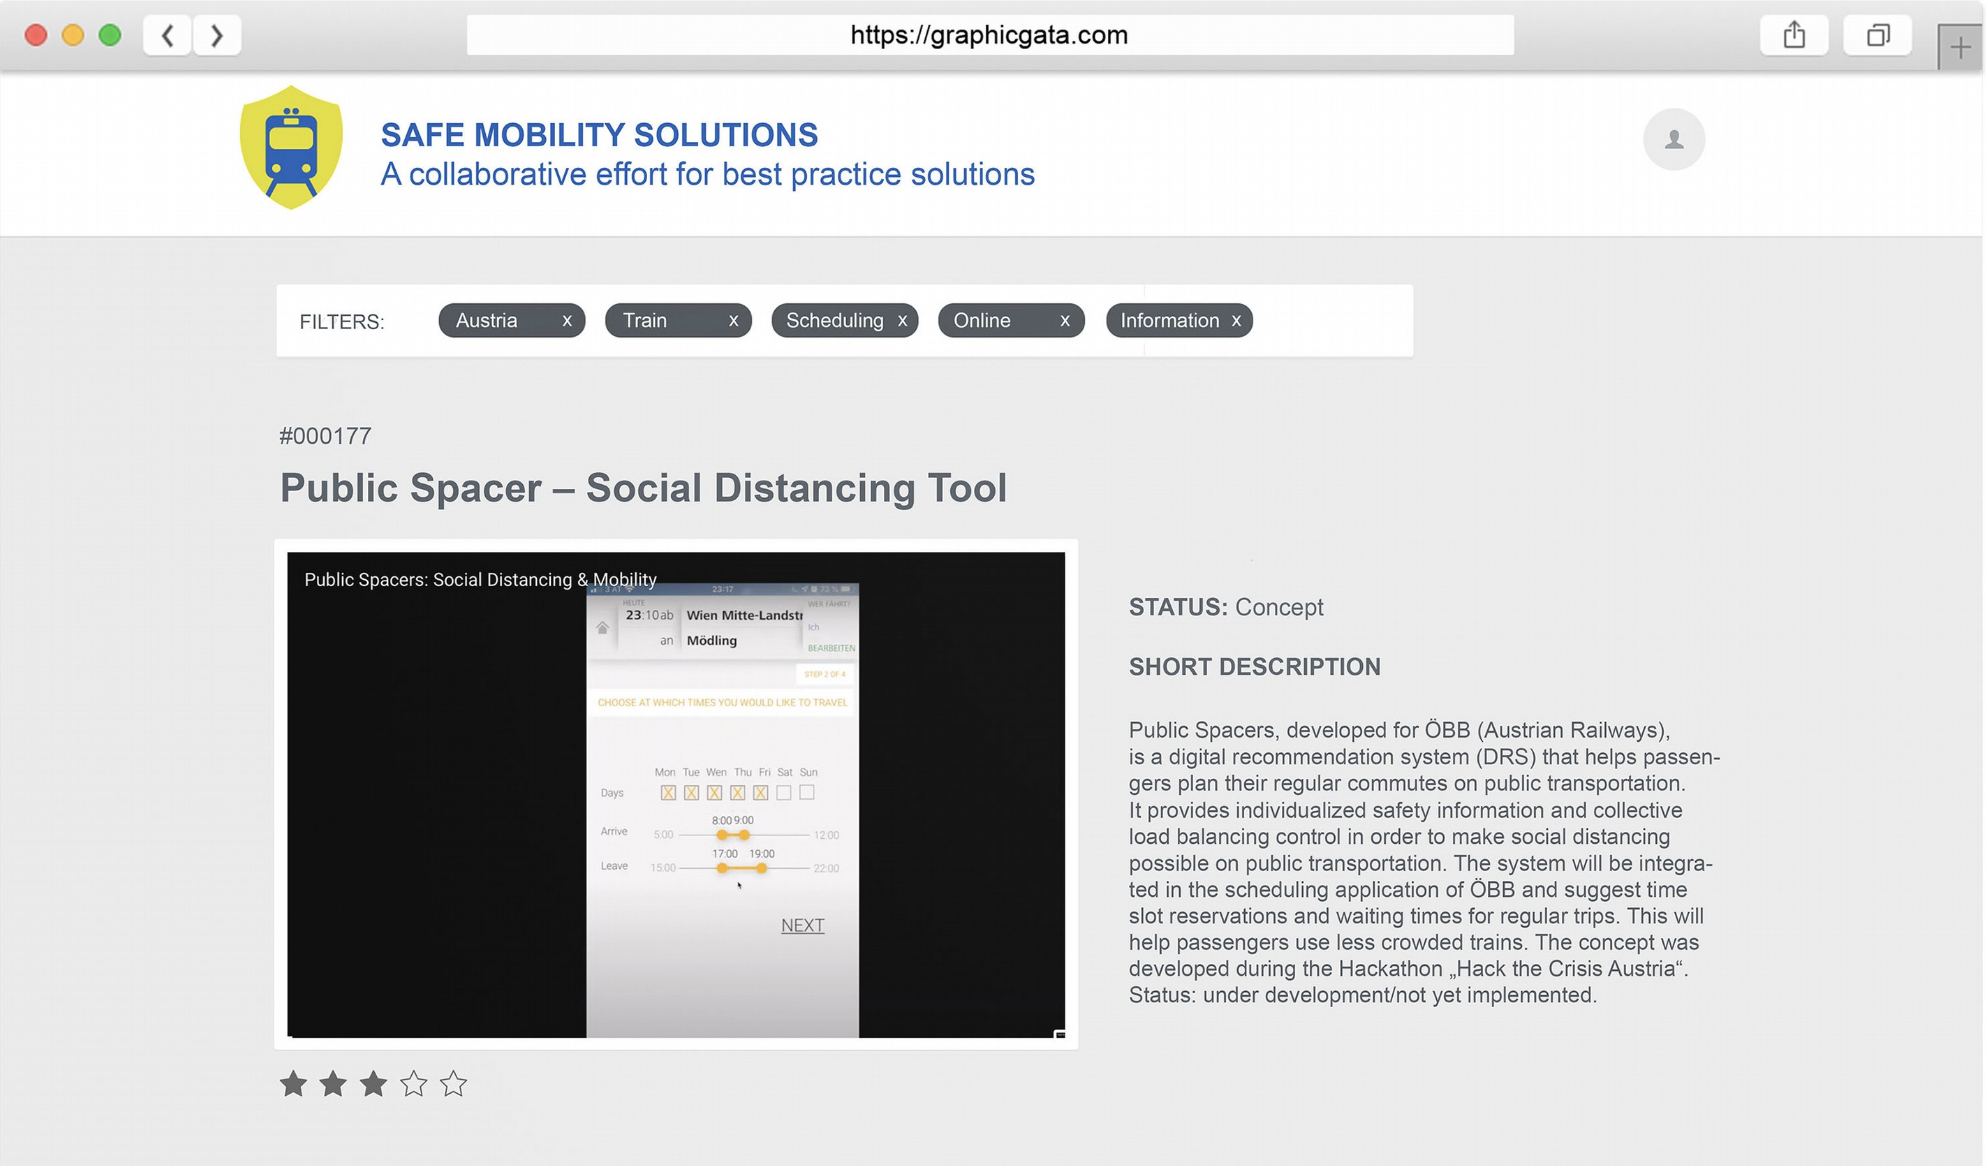
Task: Click the SHORT DESCRIPTION heading
Action: coord(1254,667)
